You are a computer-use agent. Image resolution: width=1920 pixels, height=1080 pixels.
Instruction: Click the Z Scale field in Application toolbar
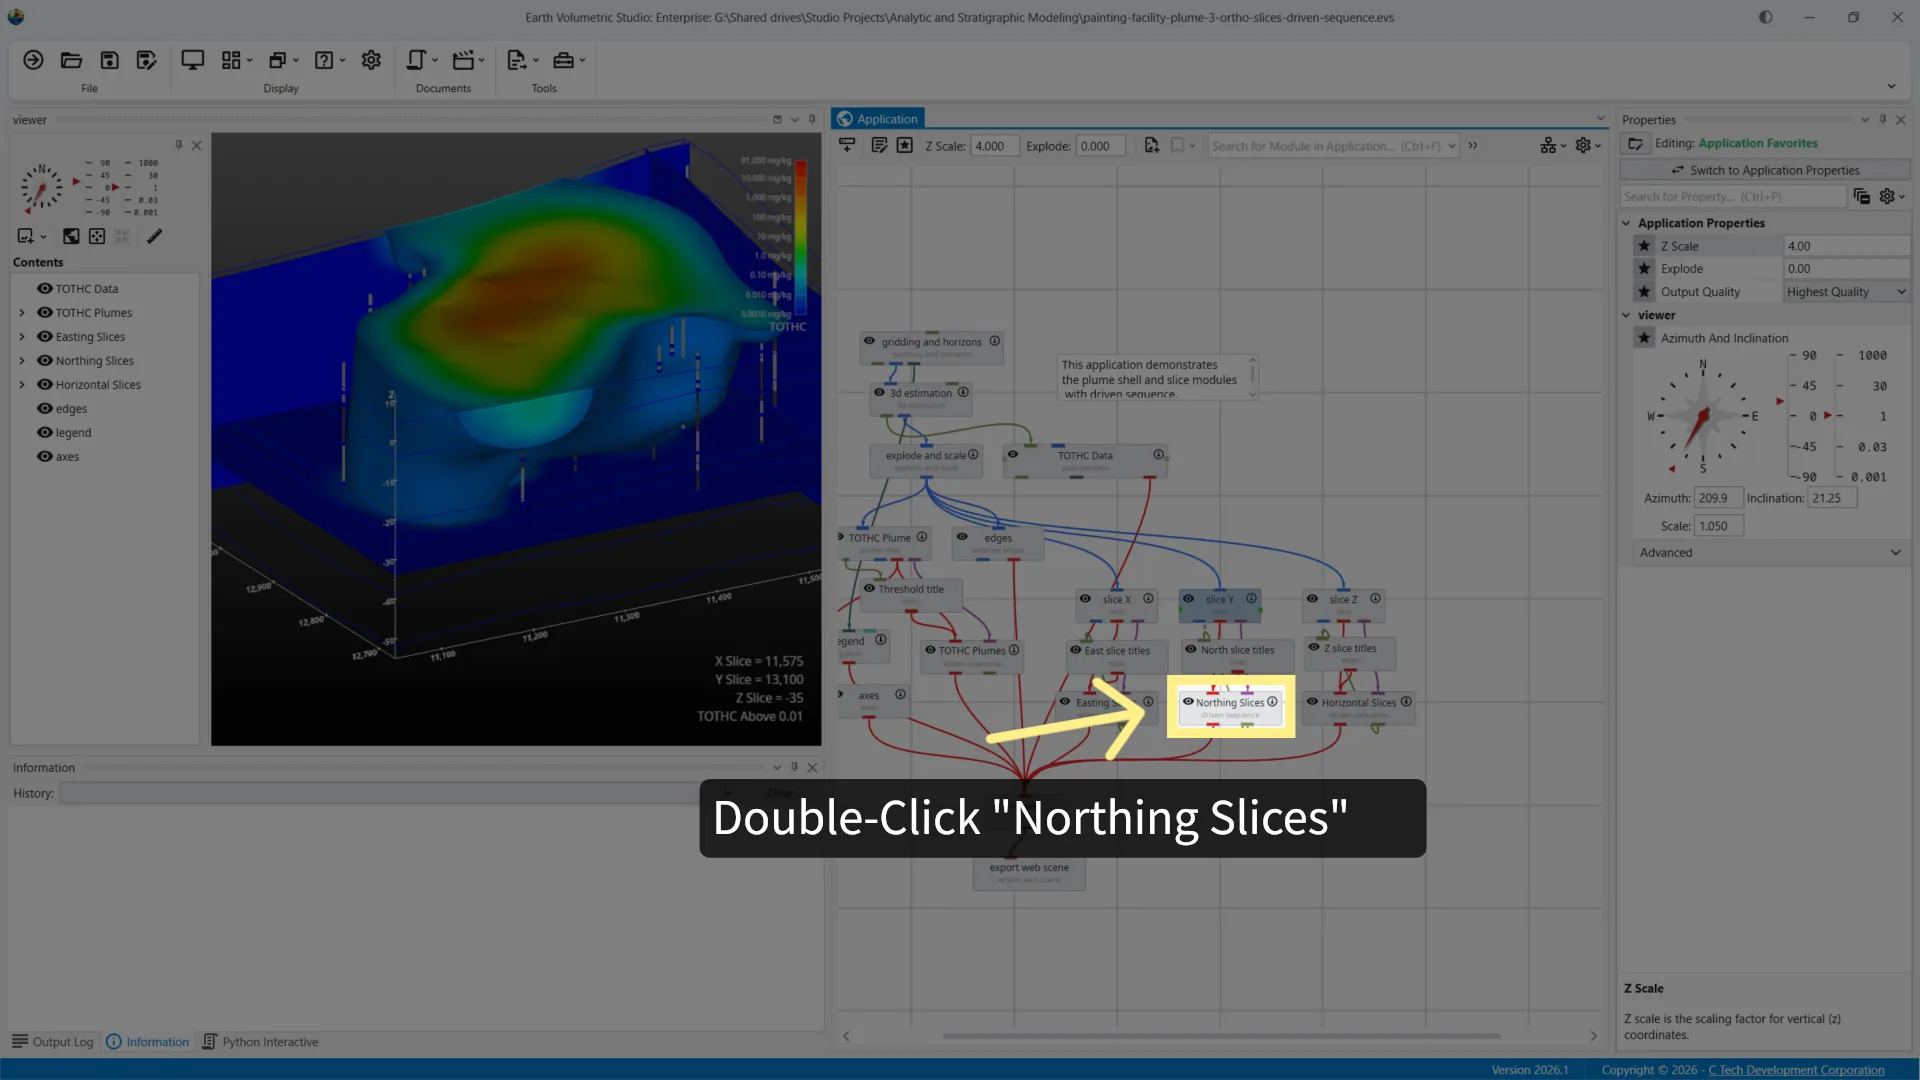(994, 146)
